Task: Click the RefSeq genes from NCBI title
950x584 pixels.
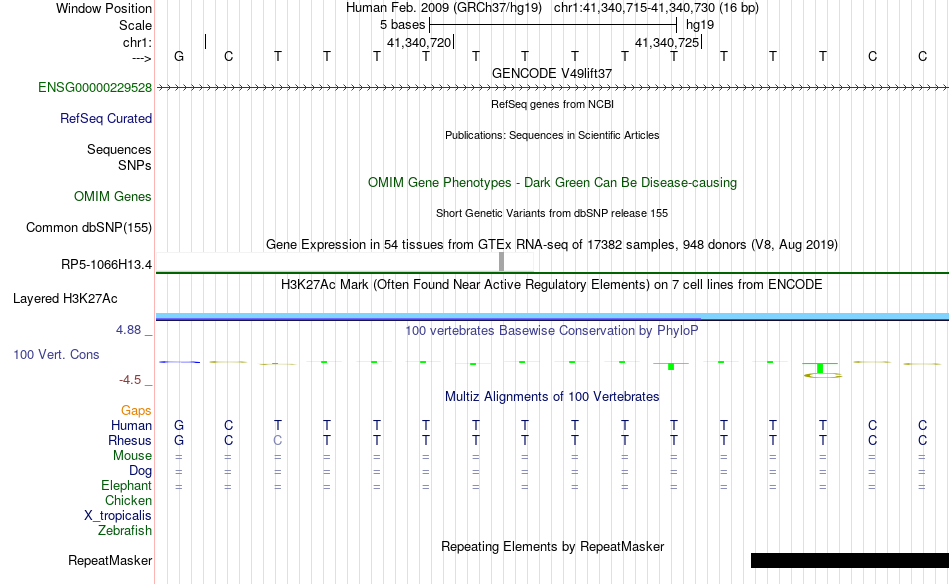Action: (553, 104)
